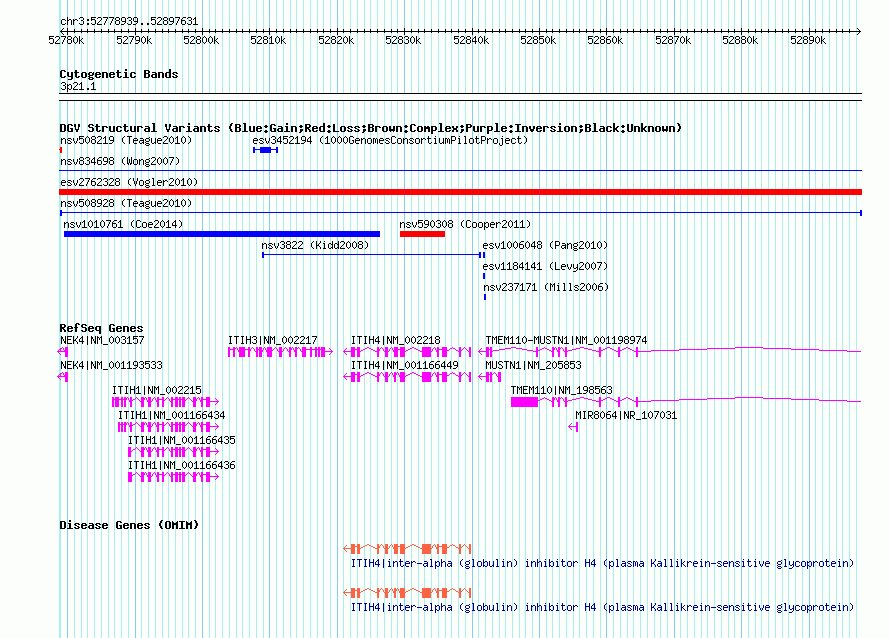Screen dimensions: 890x638
Task: Click the ITIH1|NM_001166435 gene model glyph
Action: pos(173,452)
